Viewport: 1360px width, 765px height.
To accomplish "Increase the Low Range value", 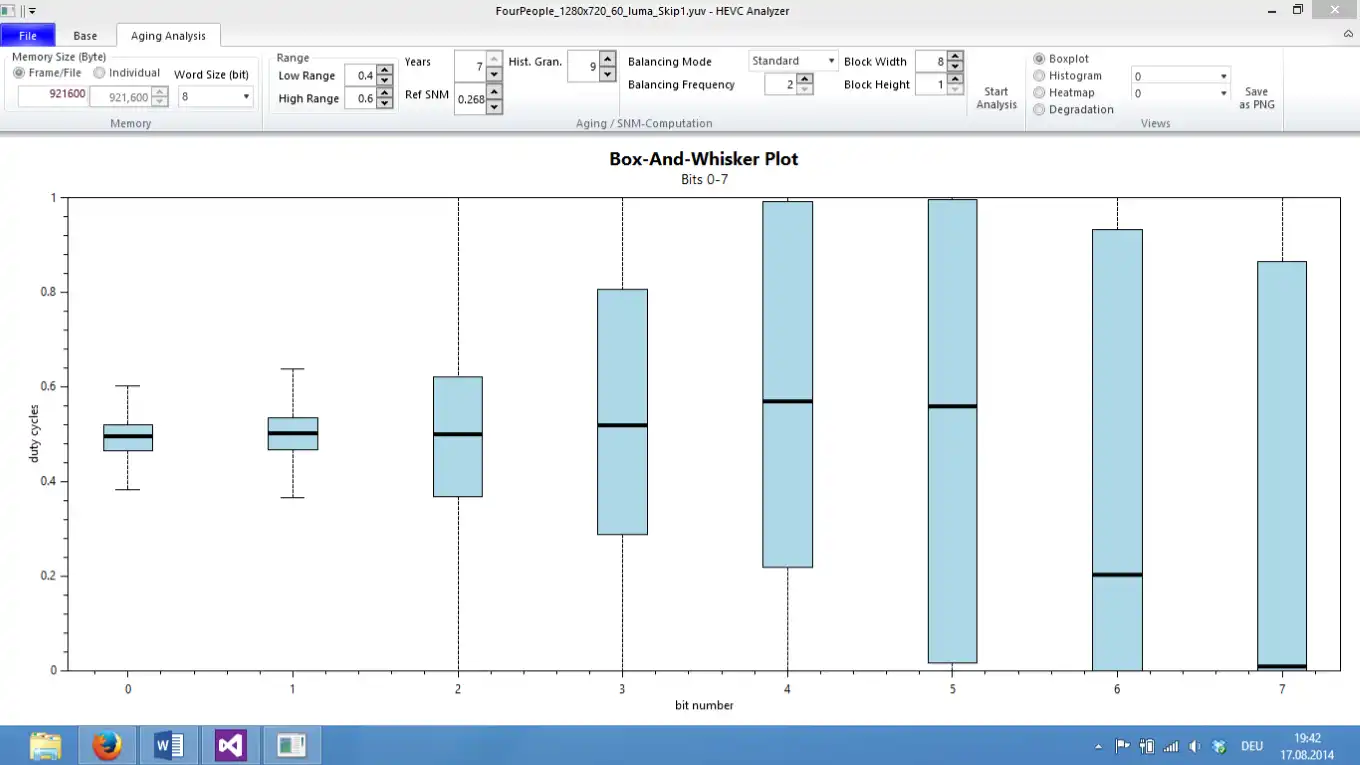I will (x=384, y=70).
